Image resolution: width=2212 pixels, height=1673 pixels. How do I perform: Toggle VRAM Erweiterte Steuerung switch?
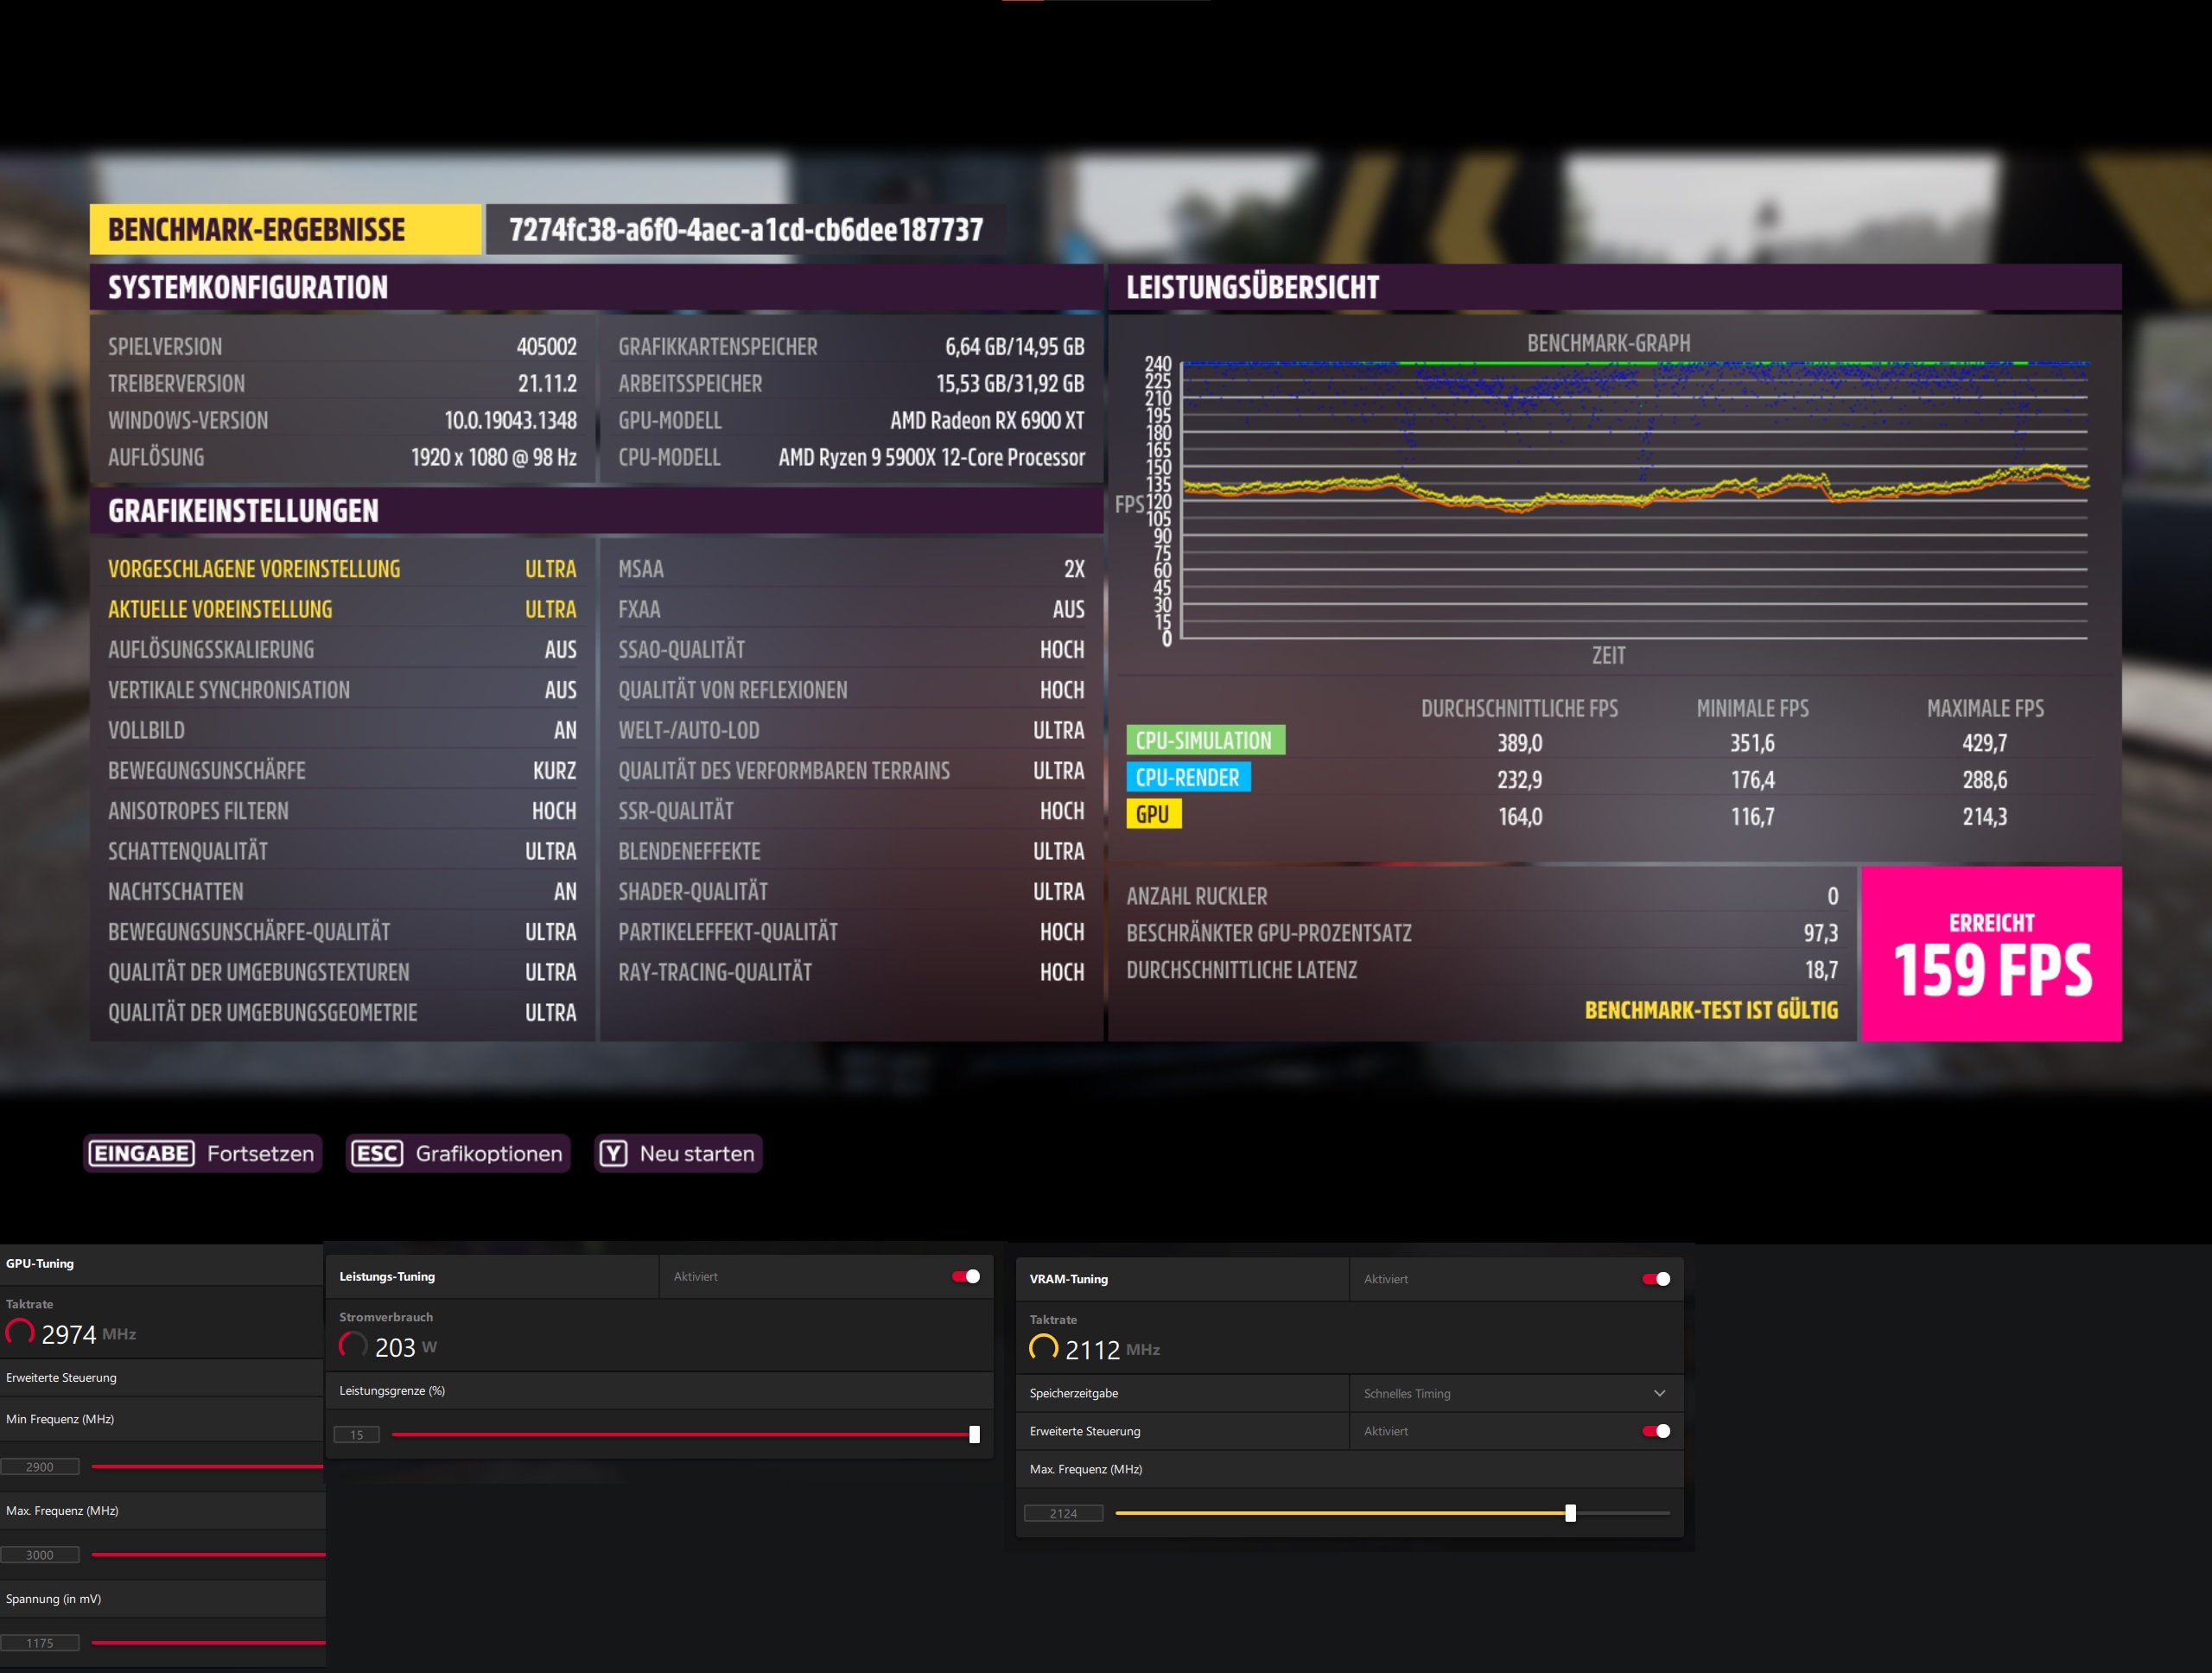click(1656, 1431)
